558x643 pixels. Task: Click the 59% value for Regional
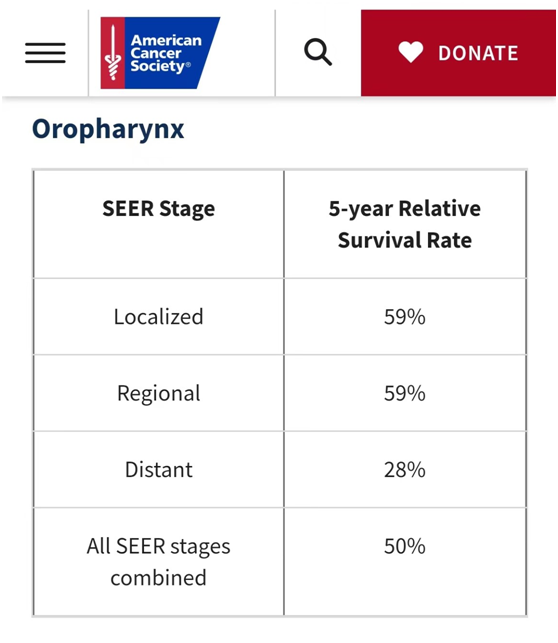pyautogui.click(x=405, y=393)
